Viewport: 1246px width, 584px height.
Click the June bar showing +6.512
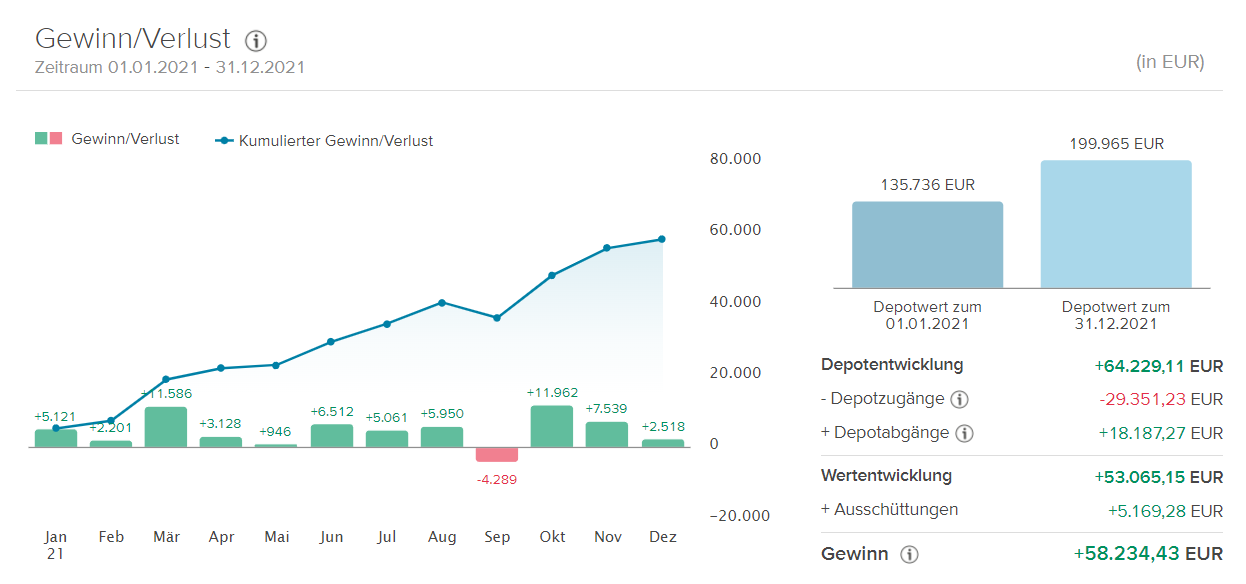pos(332,436)
